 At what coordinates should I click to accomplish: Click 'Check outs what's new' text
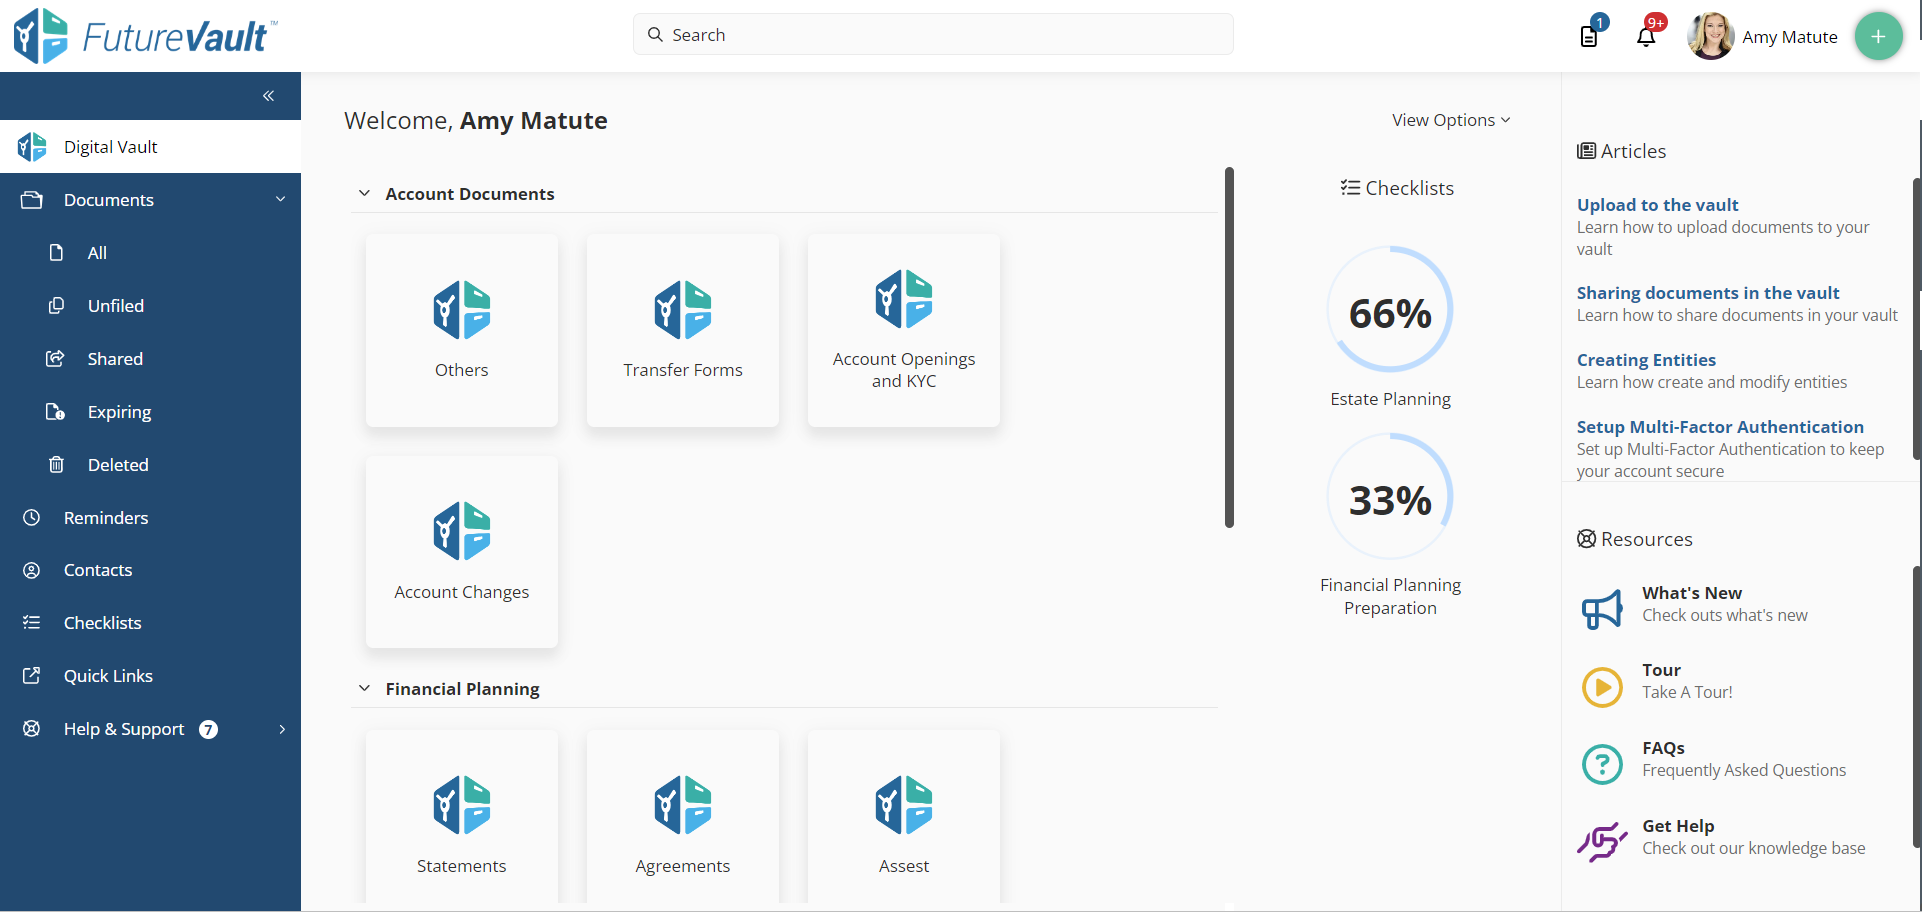(1724, 616)
